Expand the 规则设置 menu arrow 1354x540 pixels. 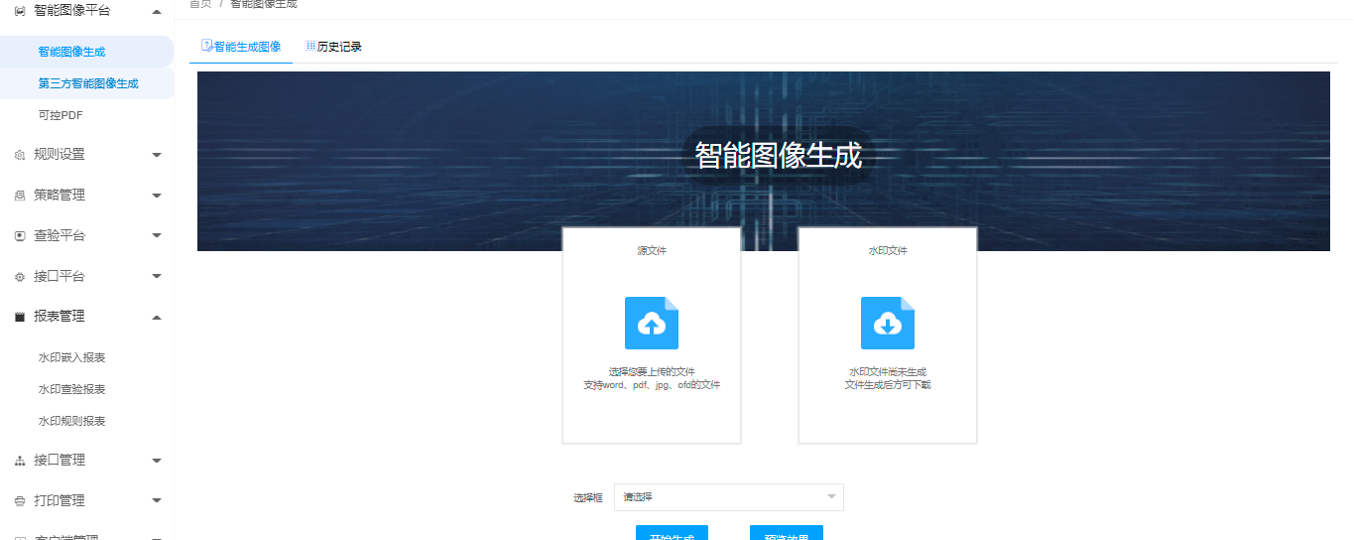point(156,155)
